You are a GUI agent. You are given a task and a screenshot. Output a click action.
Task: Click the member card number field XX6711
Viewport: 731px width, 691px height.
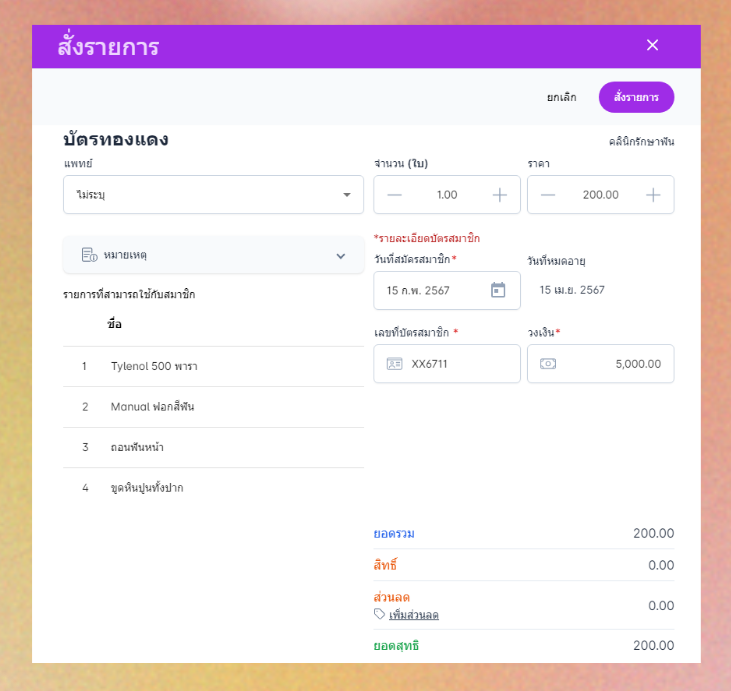pos(447,364)
